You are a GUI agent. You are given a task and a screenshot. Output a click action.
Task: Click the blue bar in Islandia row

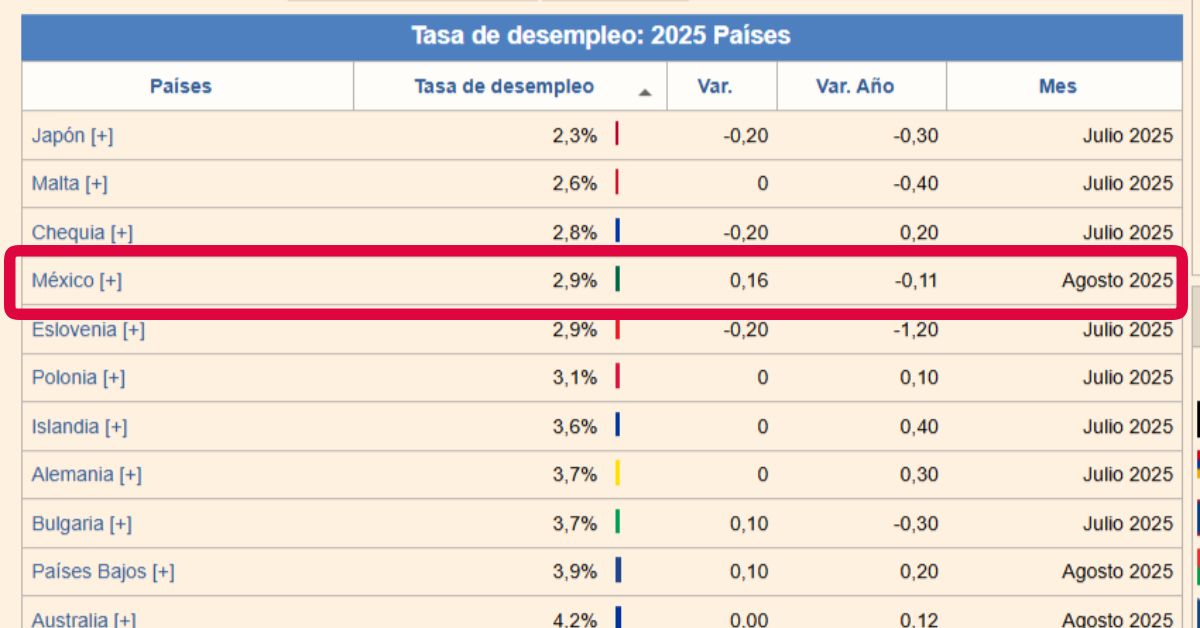[617, 425]
